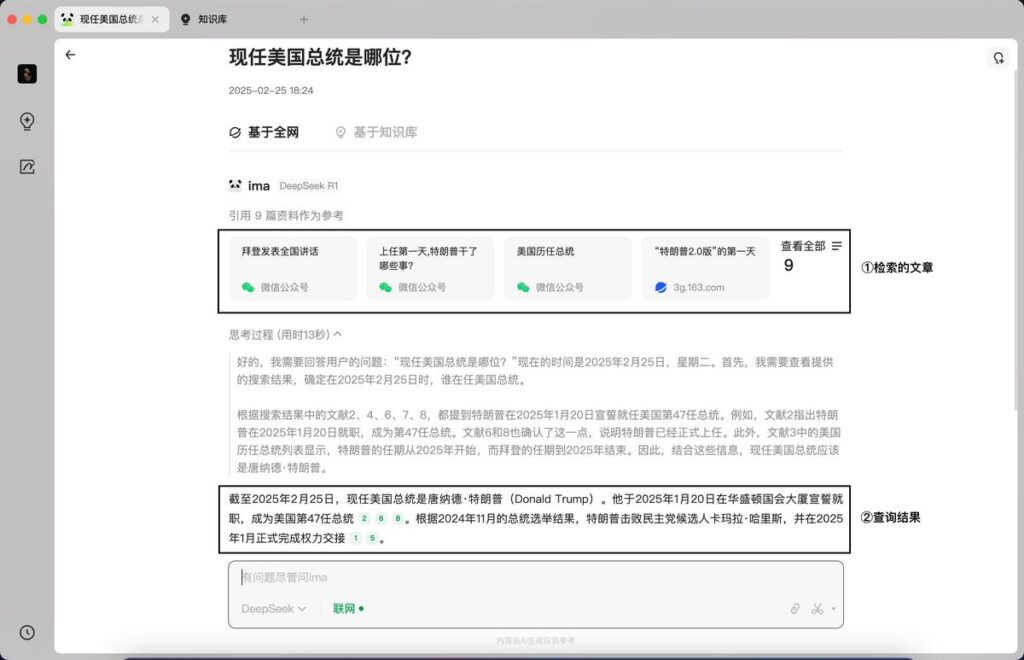The width and height of the screenshot is (1024, 660).
Task: Switch to 基于知识库 answer mode
Action: click(376, 132)
